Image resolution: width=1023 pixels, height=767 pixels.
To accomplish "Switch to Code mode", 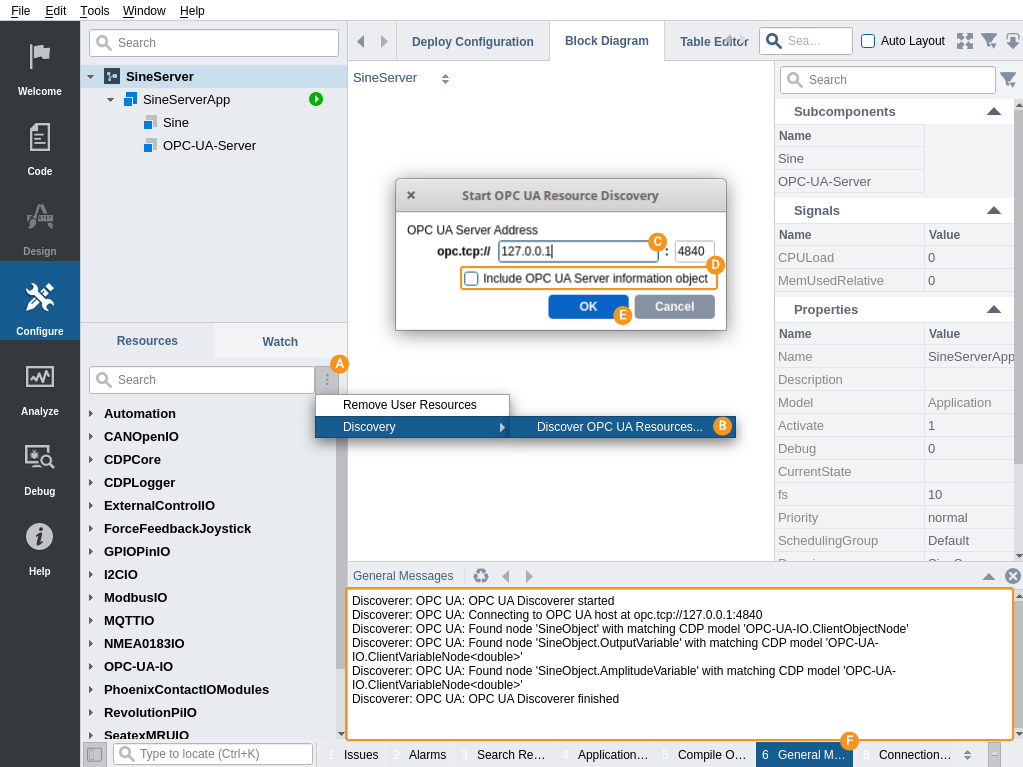I will click(x=39, y=145).
